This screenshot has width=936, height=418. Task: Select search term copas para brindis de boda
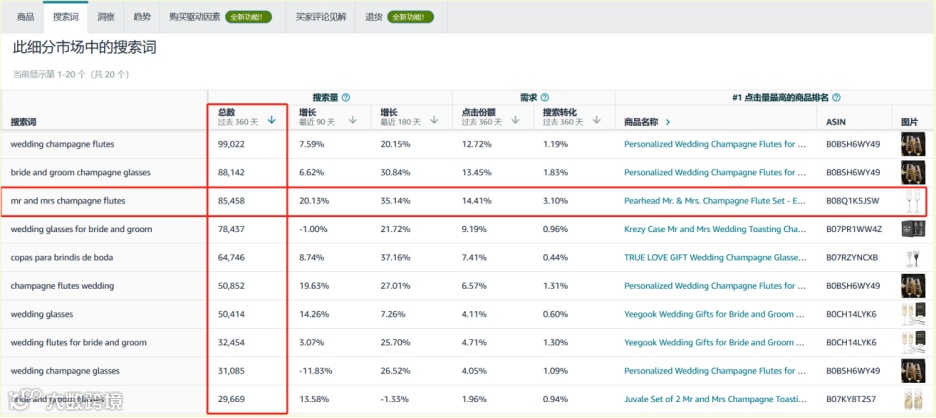[61, 257]
